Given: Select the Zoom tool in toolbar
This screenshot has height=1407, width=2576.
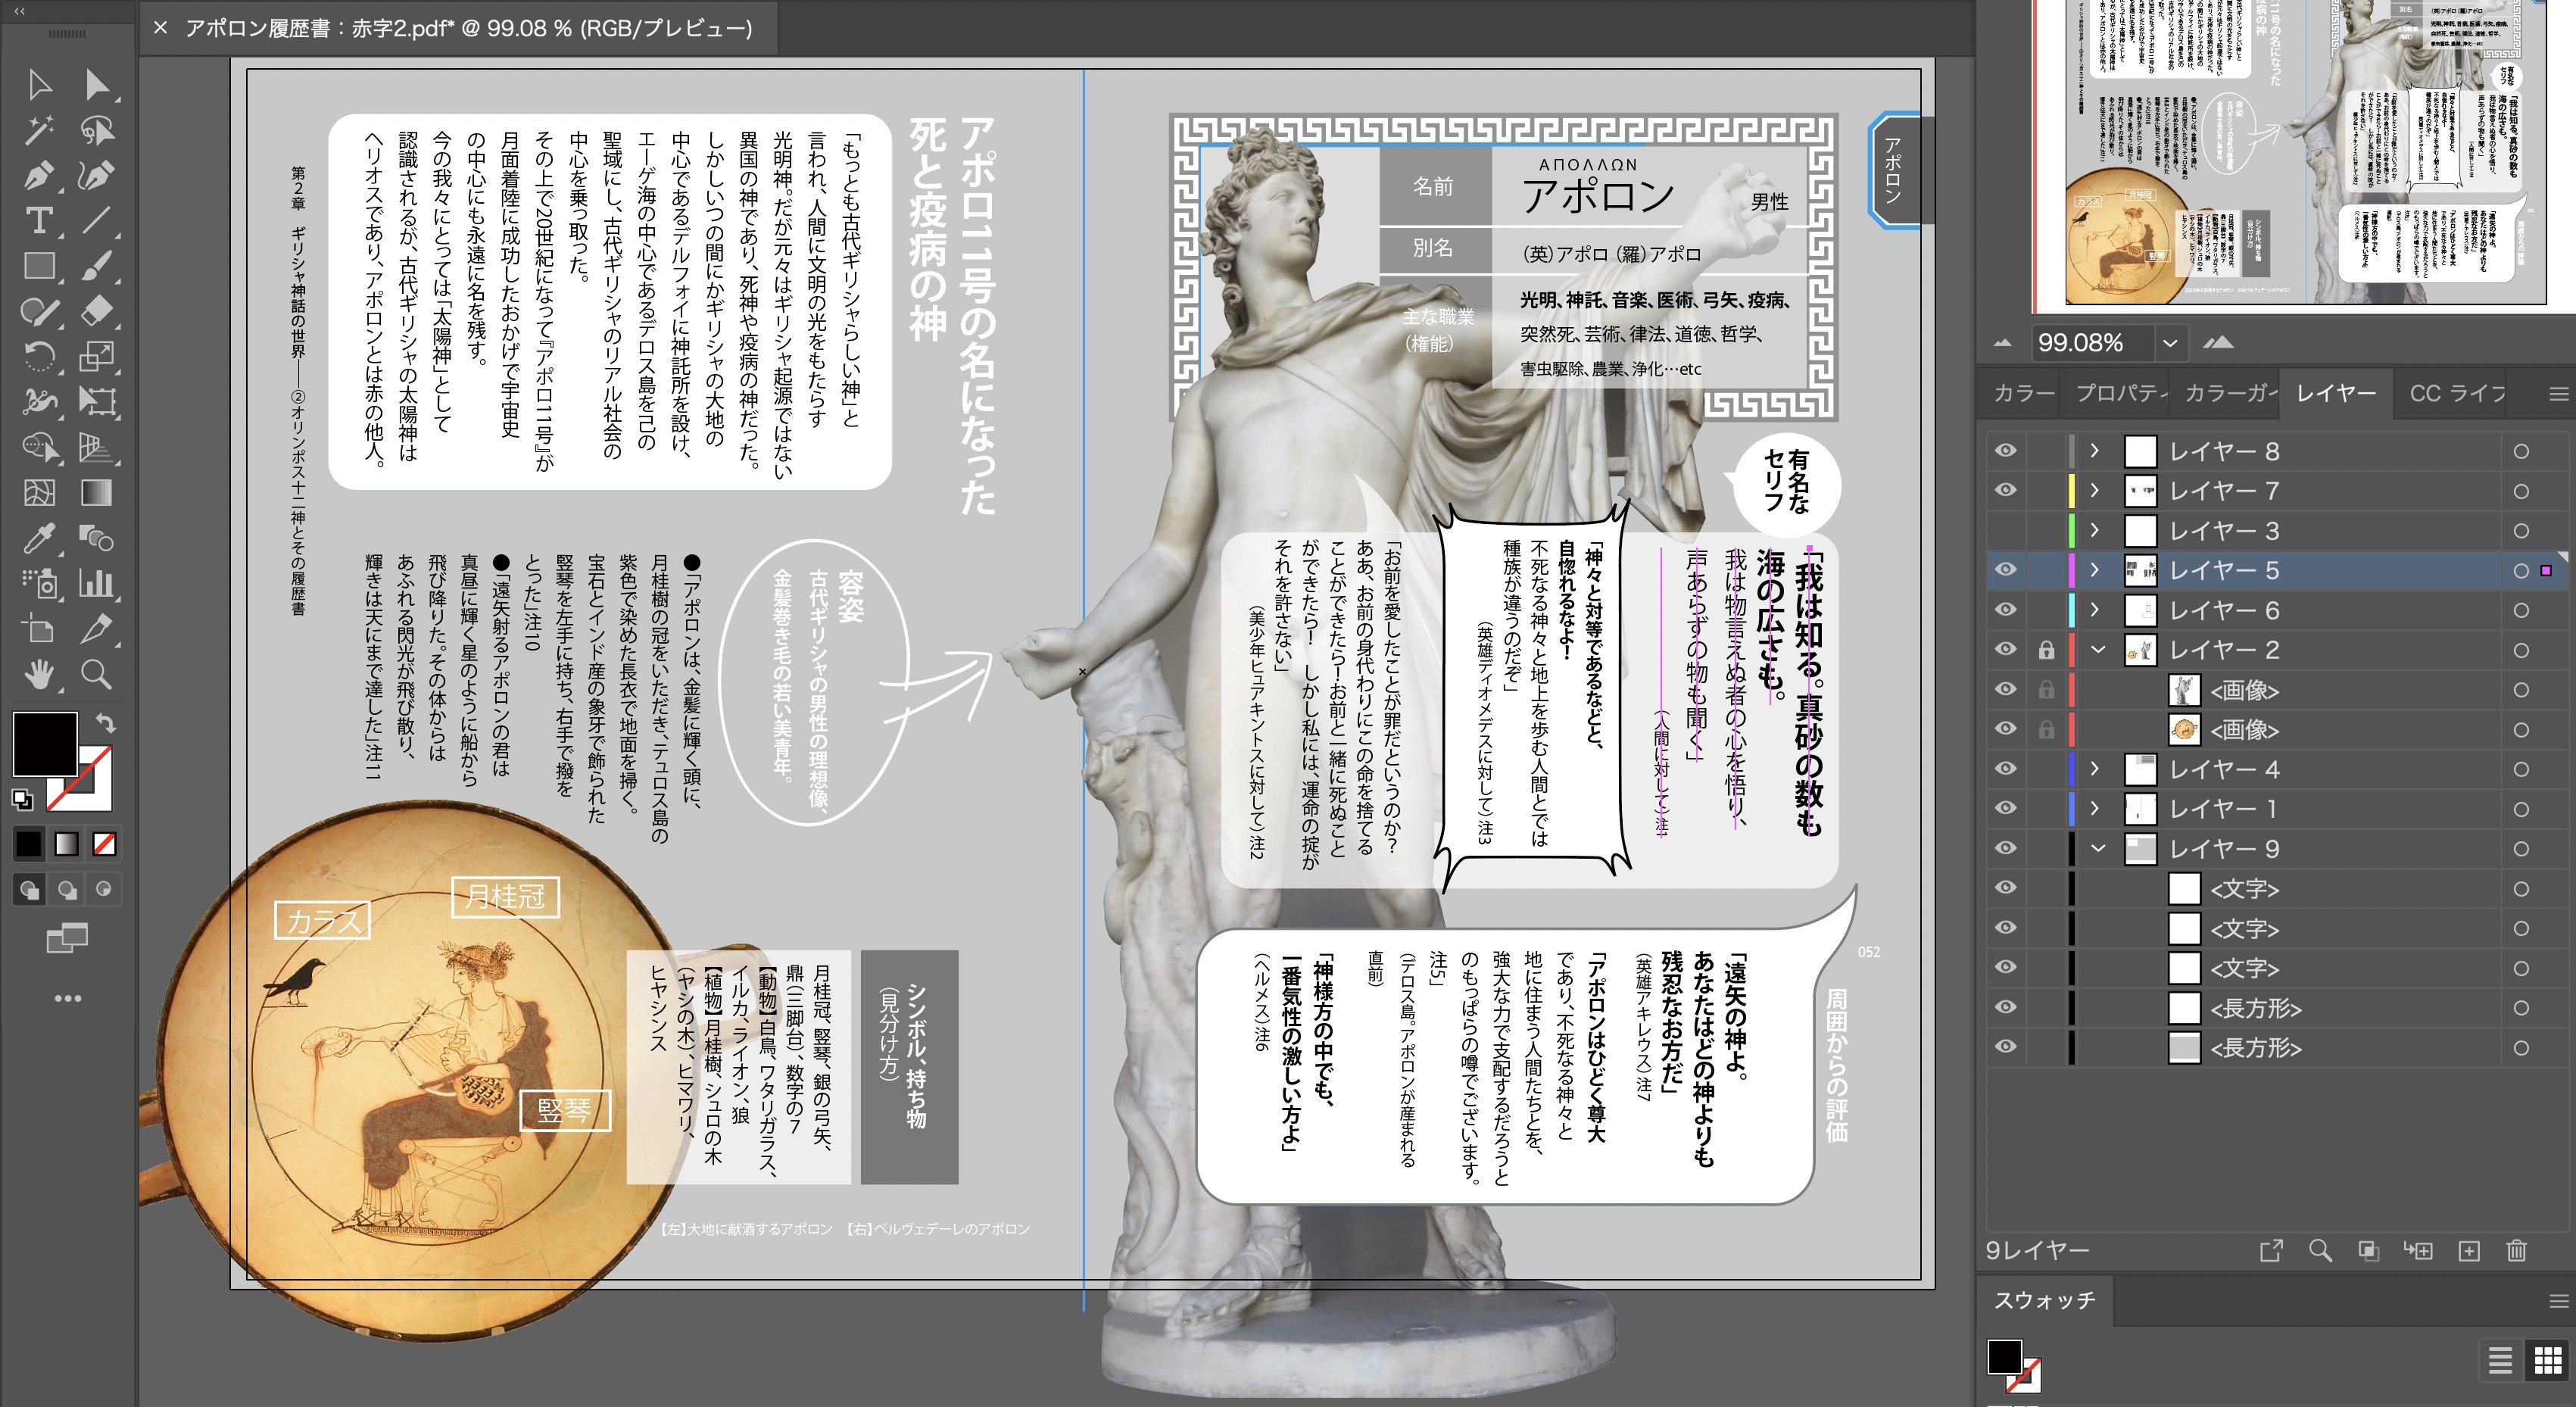Looking at the screenshot, I should coord(97,675).
